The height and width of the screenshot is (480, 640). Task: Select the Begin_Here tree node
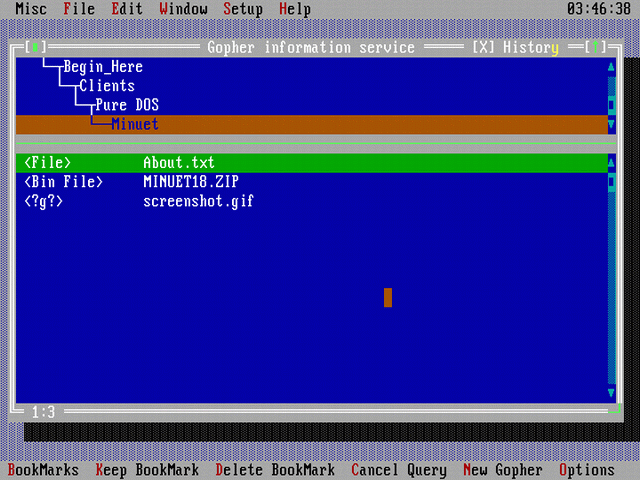[x=102, y=67]
